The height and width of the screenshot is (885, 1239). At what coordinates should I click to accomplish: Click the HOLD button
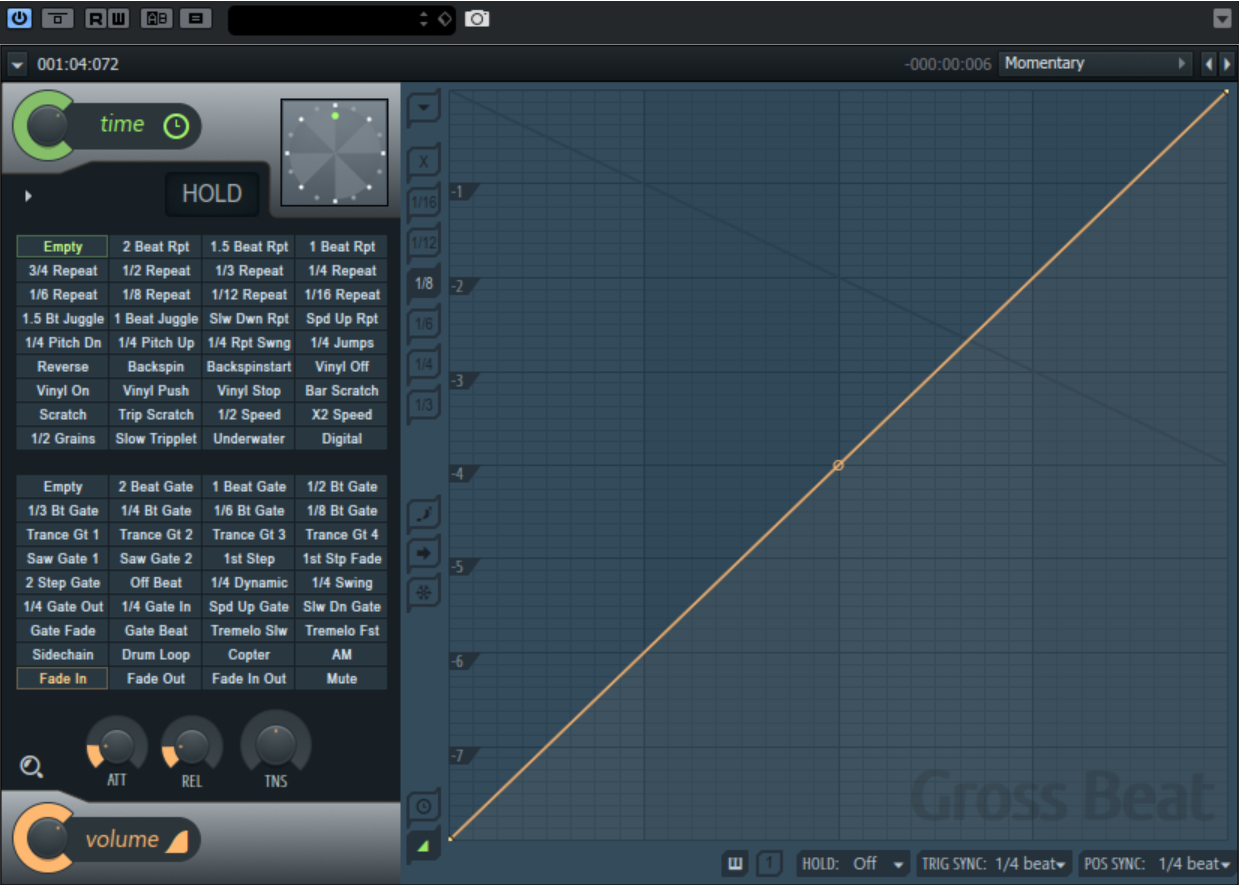click(x=212, y=194)
